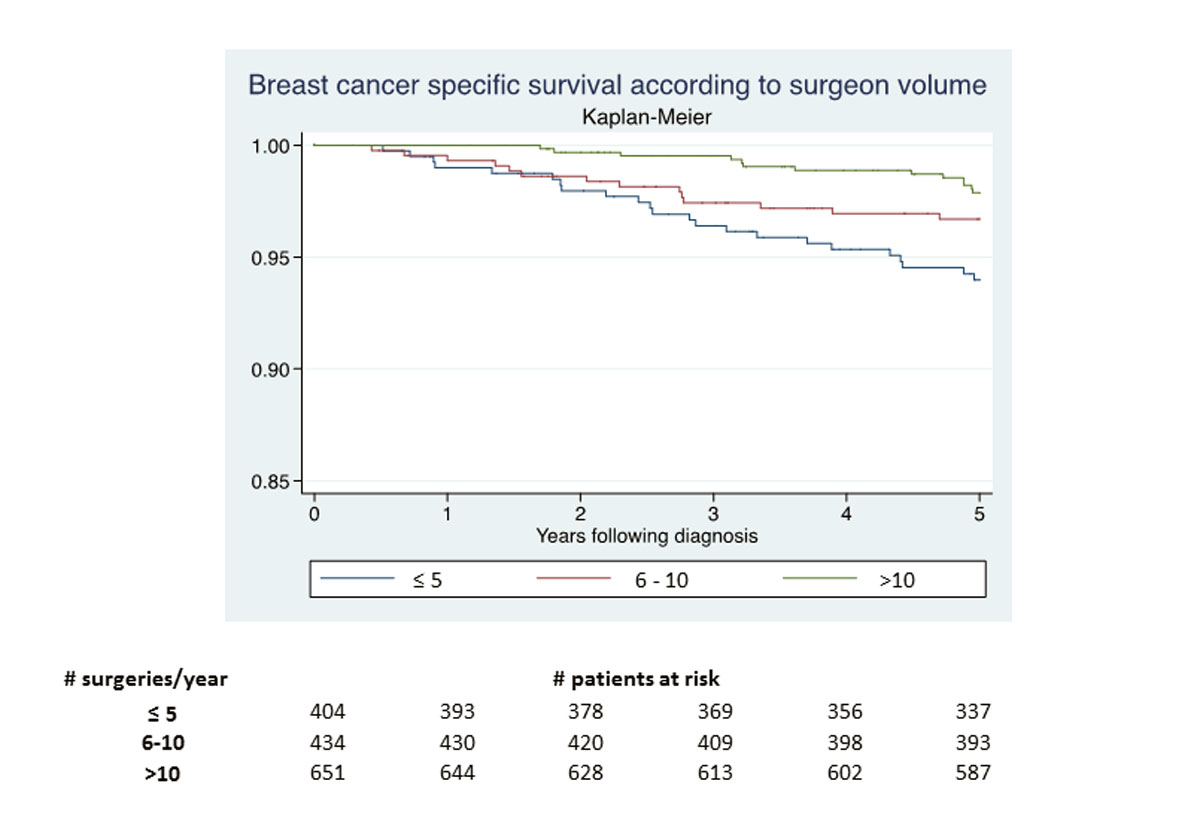Click the blue legend line for ≤ 5

(x=357, y=578)
